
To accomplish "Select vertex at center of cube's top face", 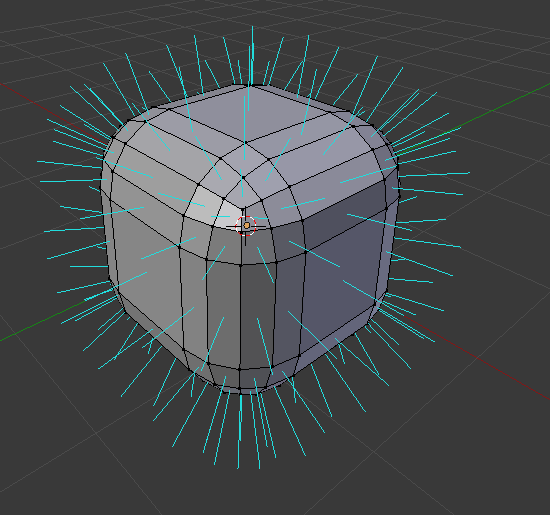I will pyautogui.click(x=245, y=142).
